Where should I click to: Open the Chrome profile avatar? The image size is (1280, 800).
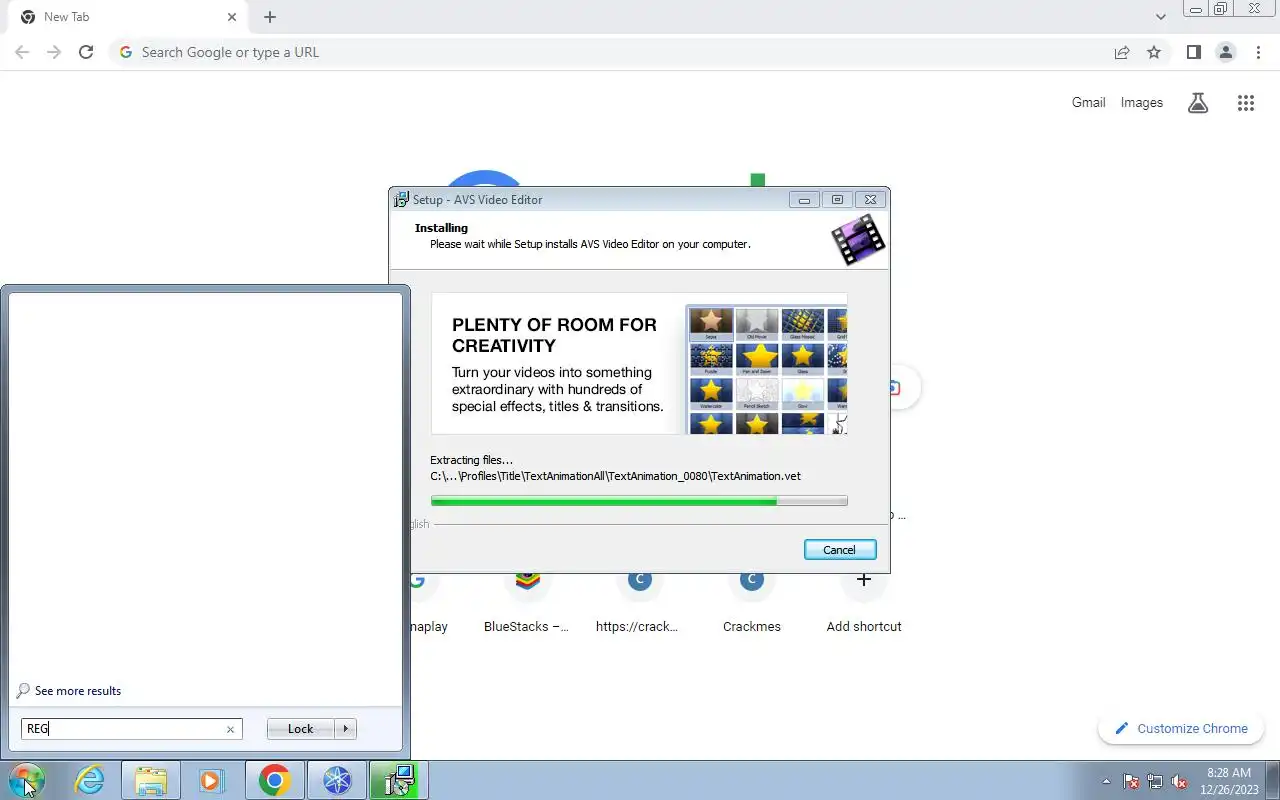[x=1225, y=52]
